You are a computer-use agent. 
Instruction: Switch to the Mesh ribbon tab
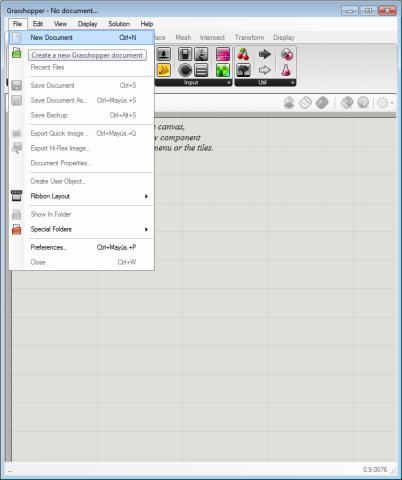pyautogui.click(x=183, y=38)
